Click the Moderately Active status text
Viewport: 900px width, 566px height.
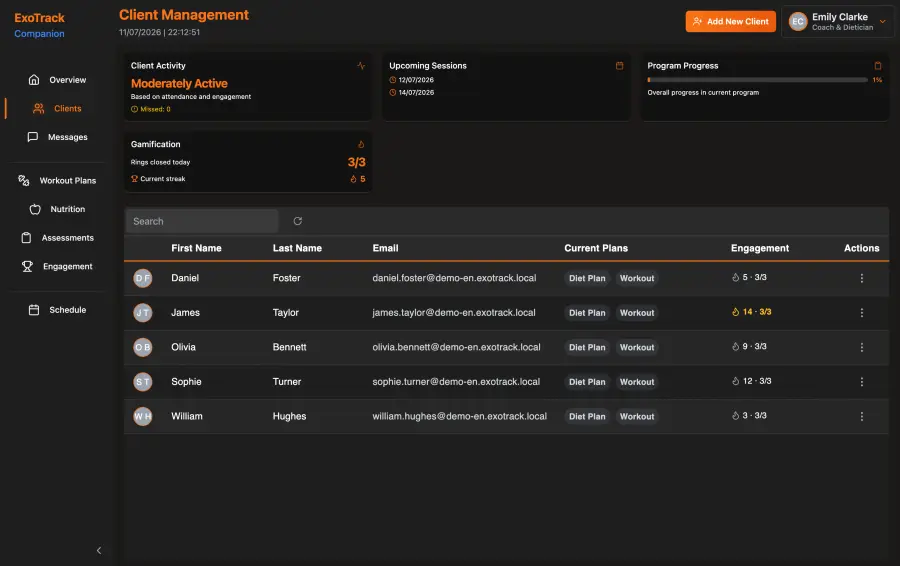[179, 83]
